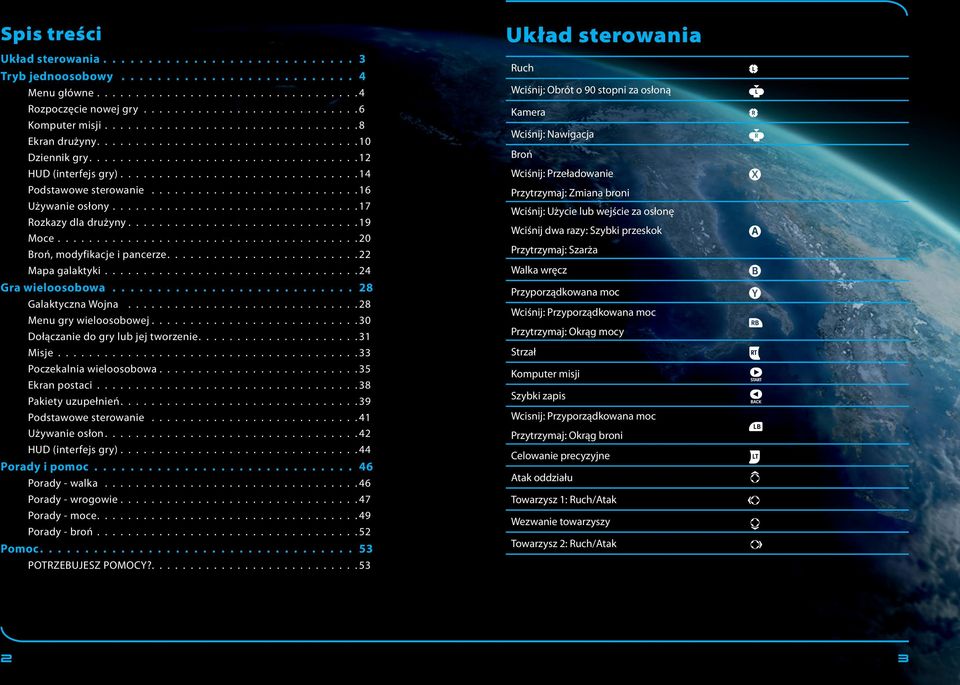This screenshot has height=685, width=960.
Task: Select the Porady - moce entry
Action: [x=199, y=515]
